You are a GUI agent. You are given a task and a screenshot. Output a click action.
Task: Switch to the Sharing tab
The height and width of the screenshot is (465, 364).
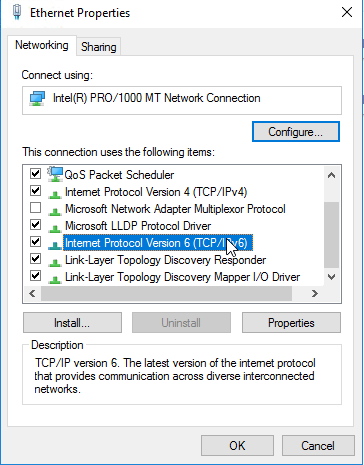(99, 47)
